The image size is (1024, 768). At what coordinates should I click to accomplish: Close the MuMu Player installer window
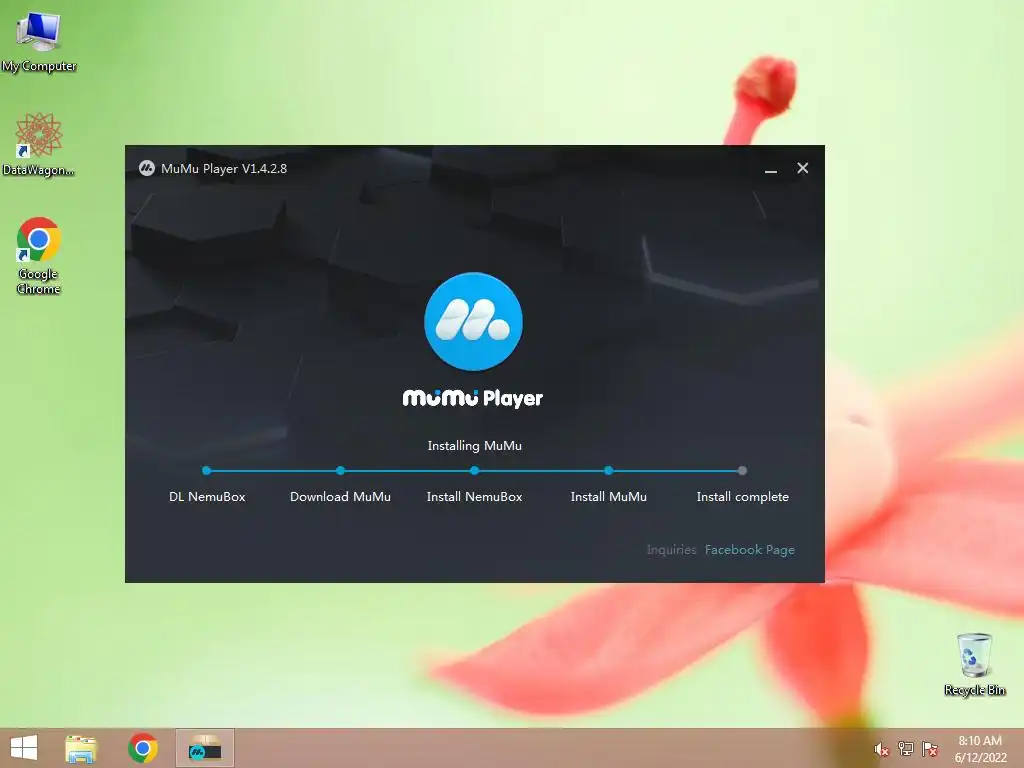[803, 168]
